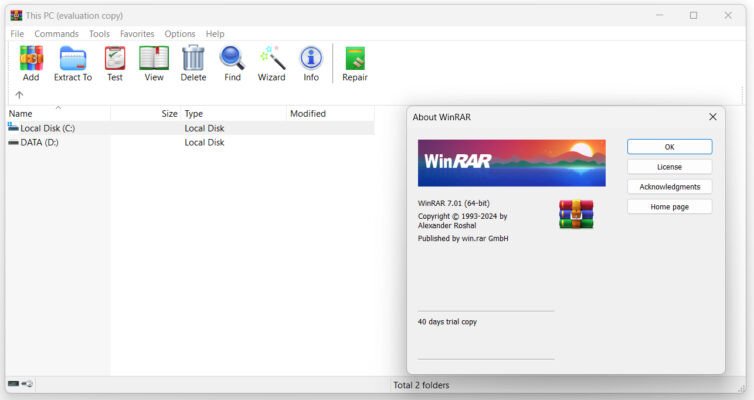The height and width of the screenshot is (400, 754).
Task: Click the 'Local Disk' type cell for DATA (D:)
Action: [204, 142]
